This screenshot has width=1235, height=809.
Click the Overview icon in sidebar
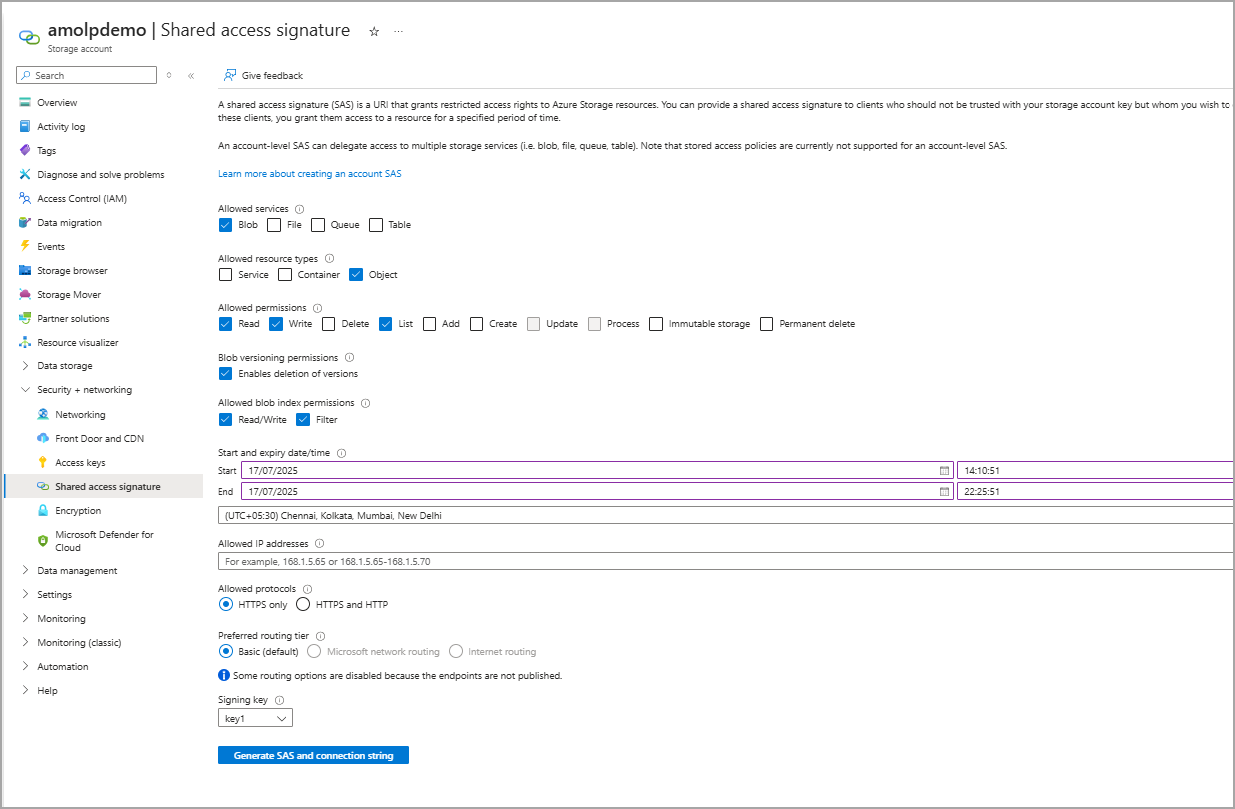pyautogui.click(x=25, y=103)
